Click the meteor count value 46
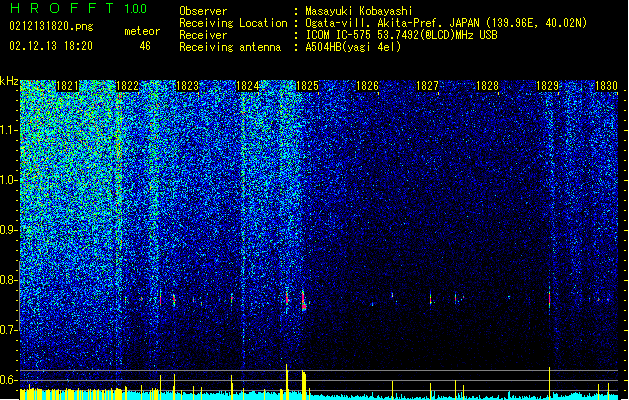The image size is (629, 400). tap(145, 46)
